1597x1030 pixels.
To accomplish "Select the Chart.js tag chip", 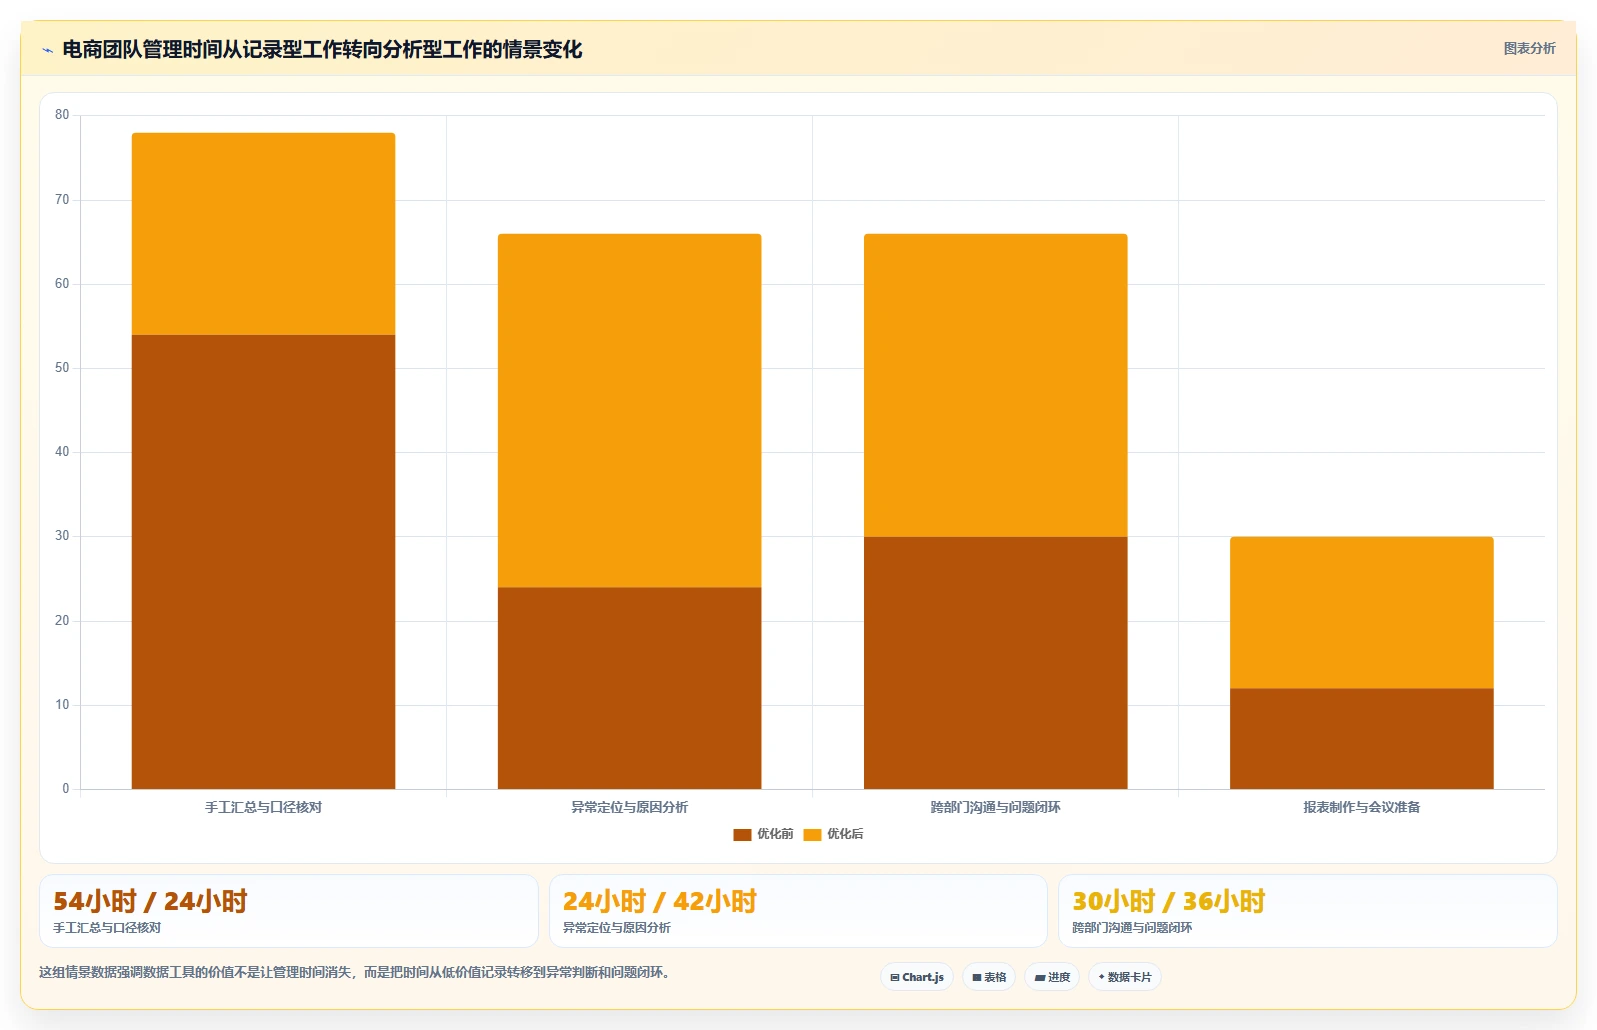I will [x=917, y=977].
